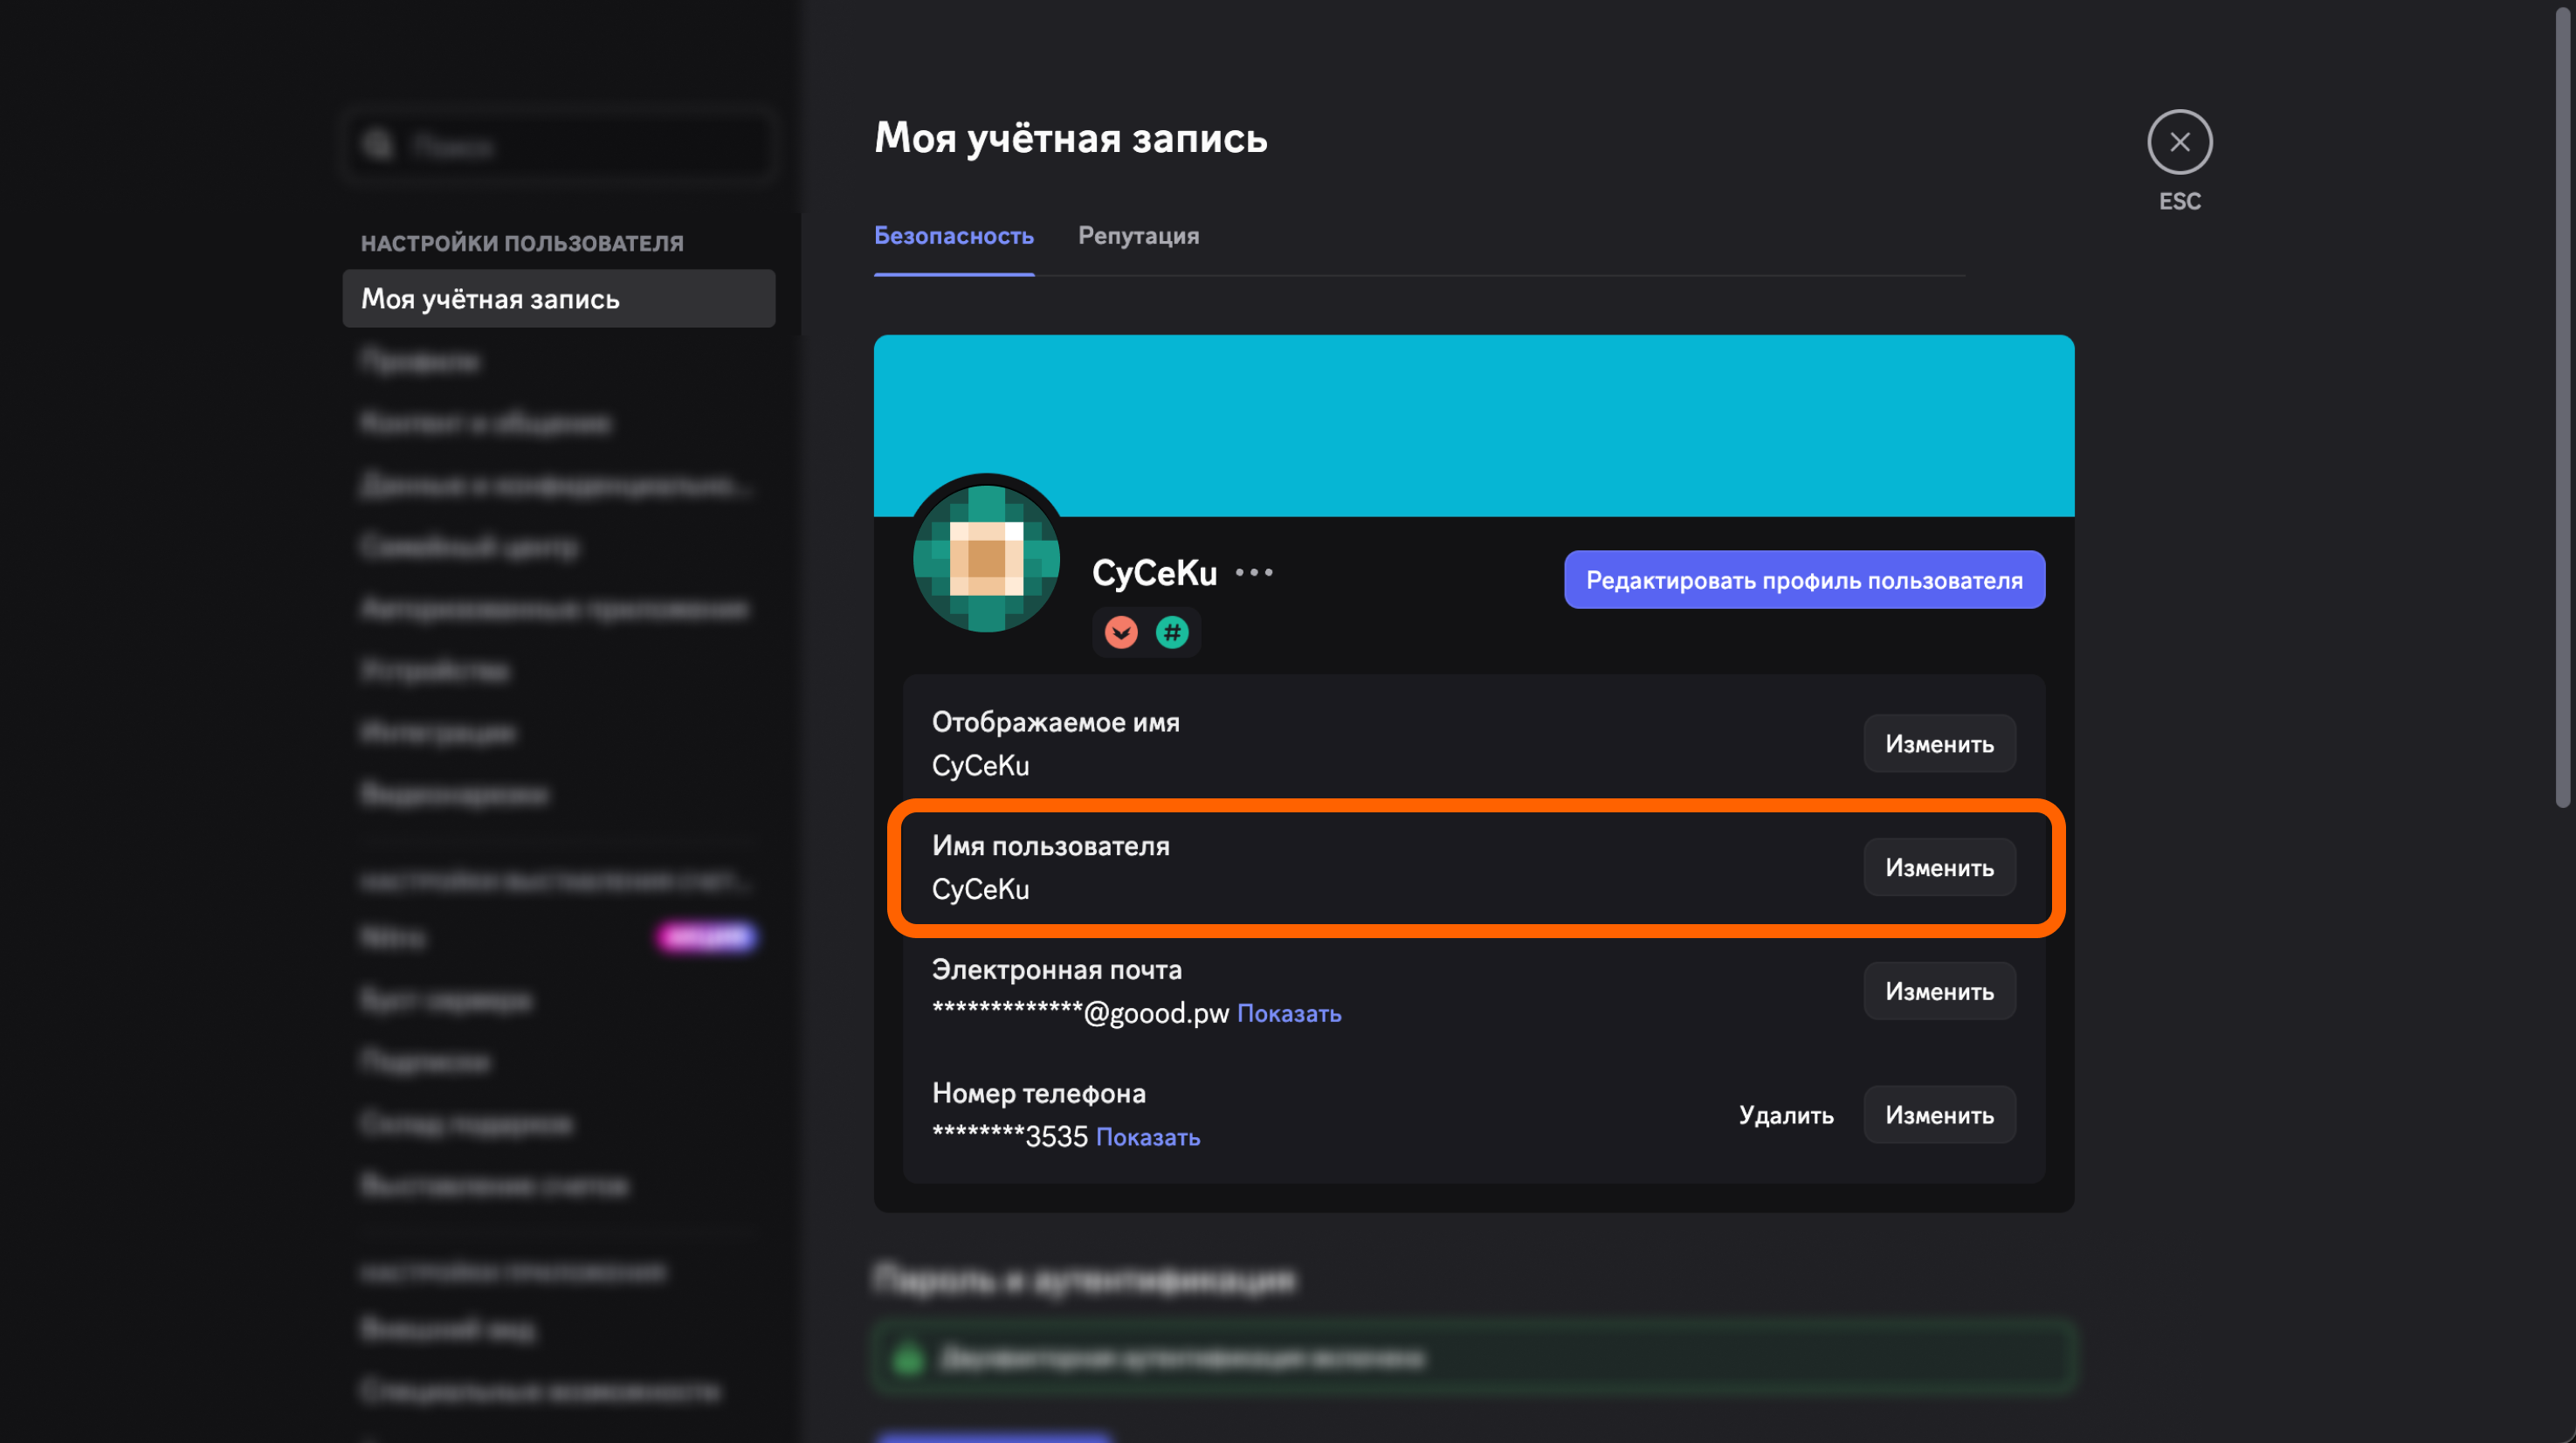Switch to the Репутация tab
This screenshot has width=2576, height=1443.
tap(1138, 236)
